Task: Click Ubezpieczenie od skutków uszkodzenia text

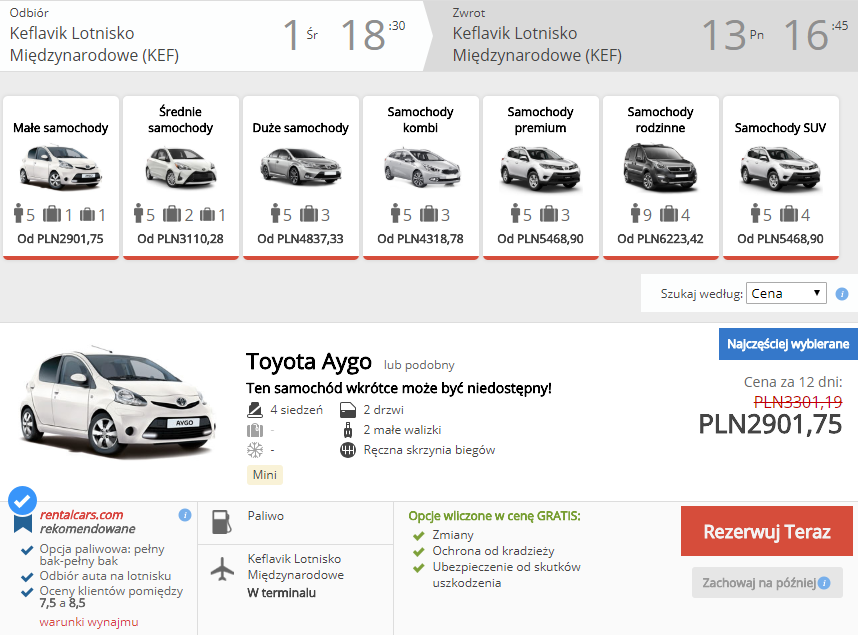Action: click(506, 575)
